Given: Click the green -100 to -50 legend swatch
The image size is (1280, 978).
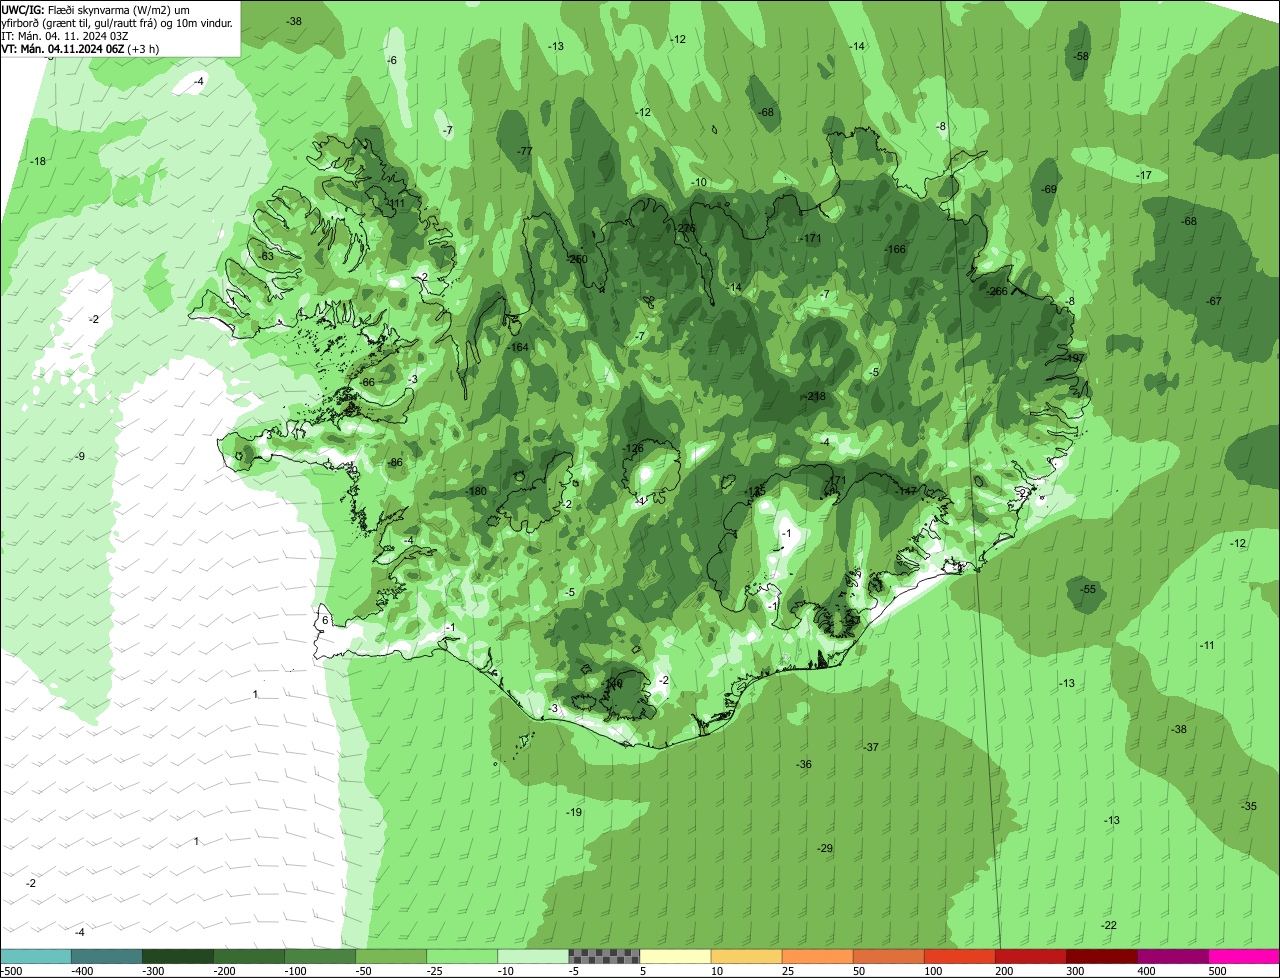Looking at the screenshot, I should 320,957.
